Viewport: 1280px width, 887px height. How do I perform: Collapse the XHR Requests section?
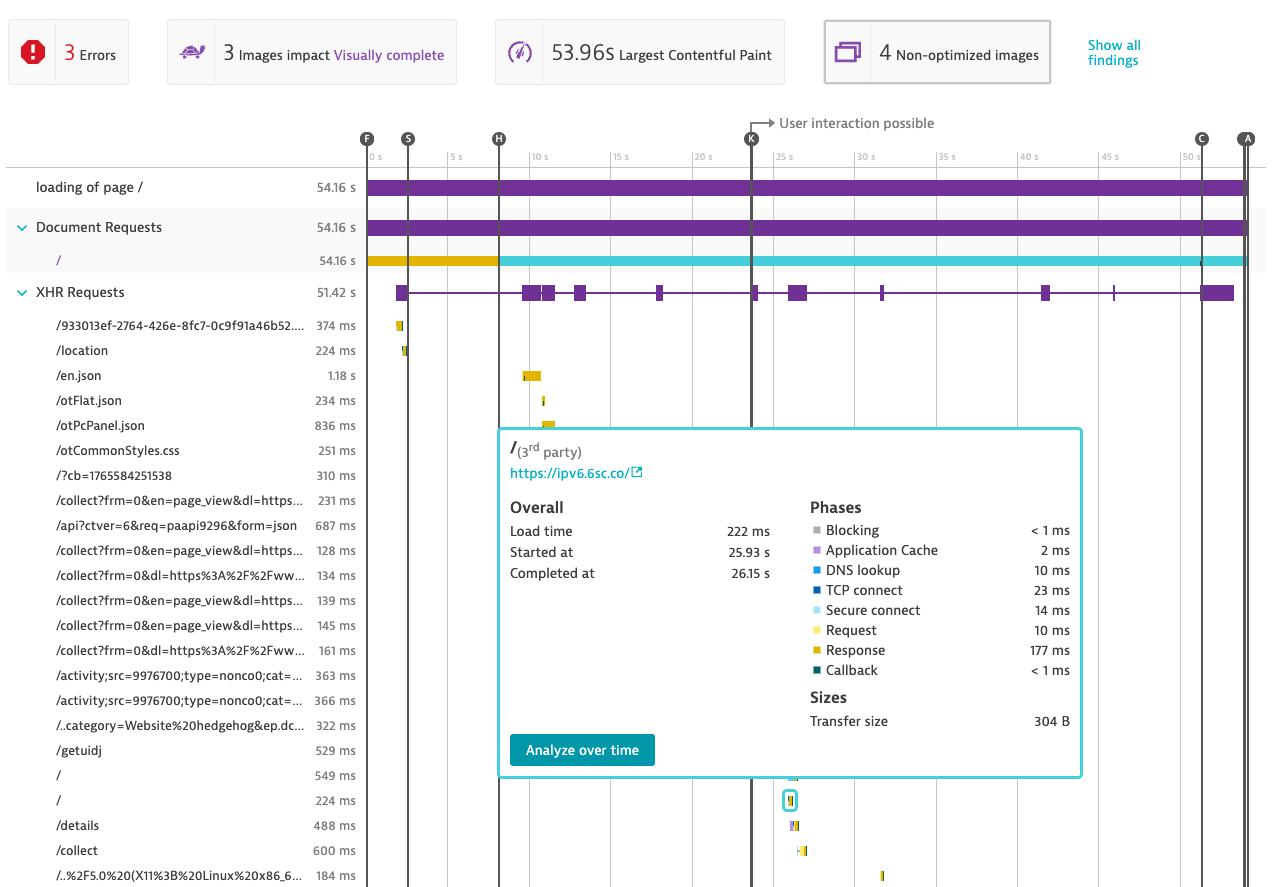pyautogui.click(x=22, y=292)
